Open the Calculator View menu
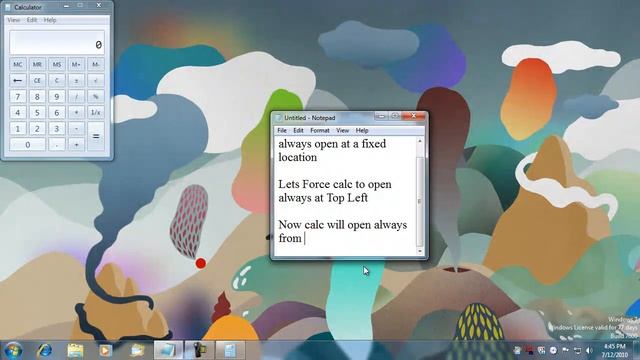The image size is (640, 360). pyautogui.click(x=13, y=20)
